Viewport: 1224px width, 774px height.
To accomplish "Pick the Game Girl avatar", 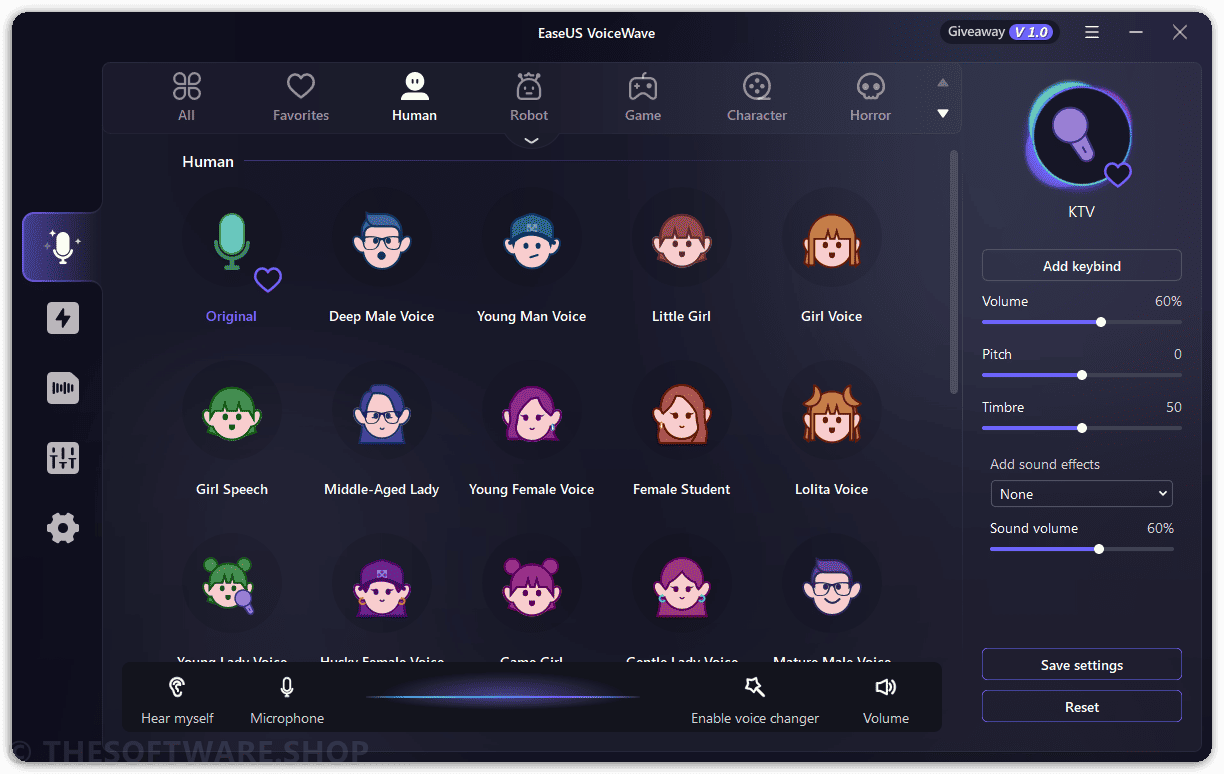I will [x=531, y=587].
